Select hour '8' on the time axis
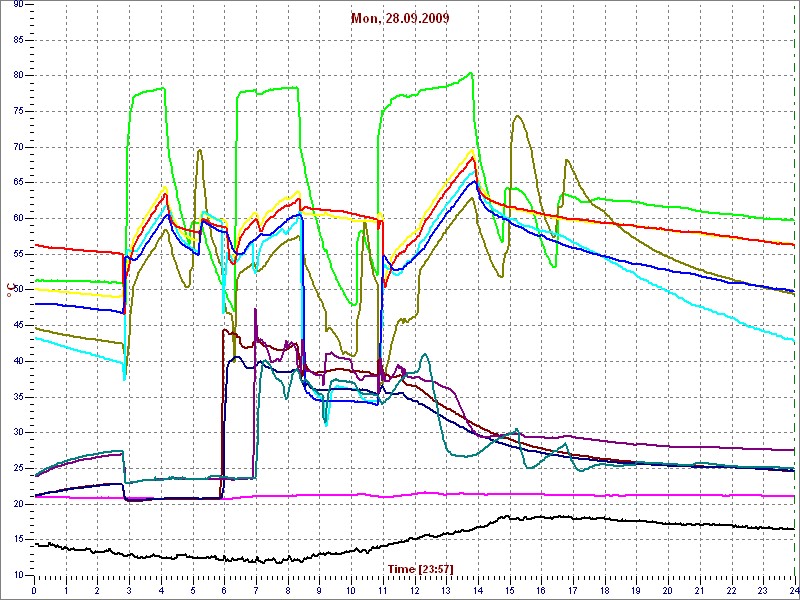The width and height of the screenshot is (800, 600). (x=288, y=590)
